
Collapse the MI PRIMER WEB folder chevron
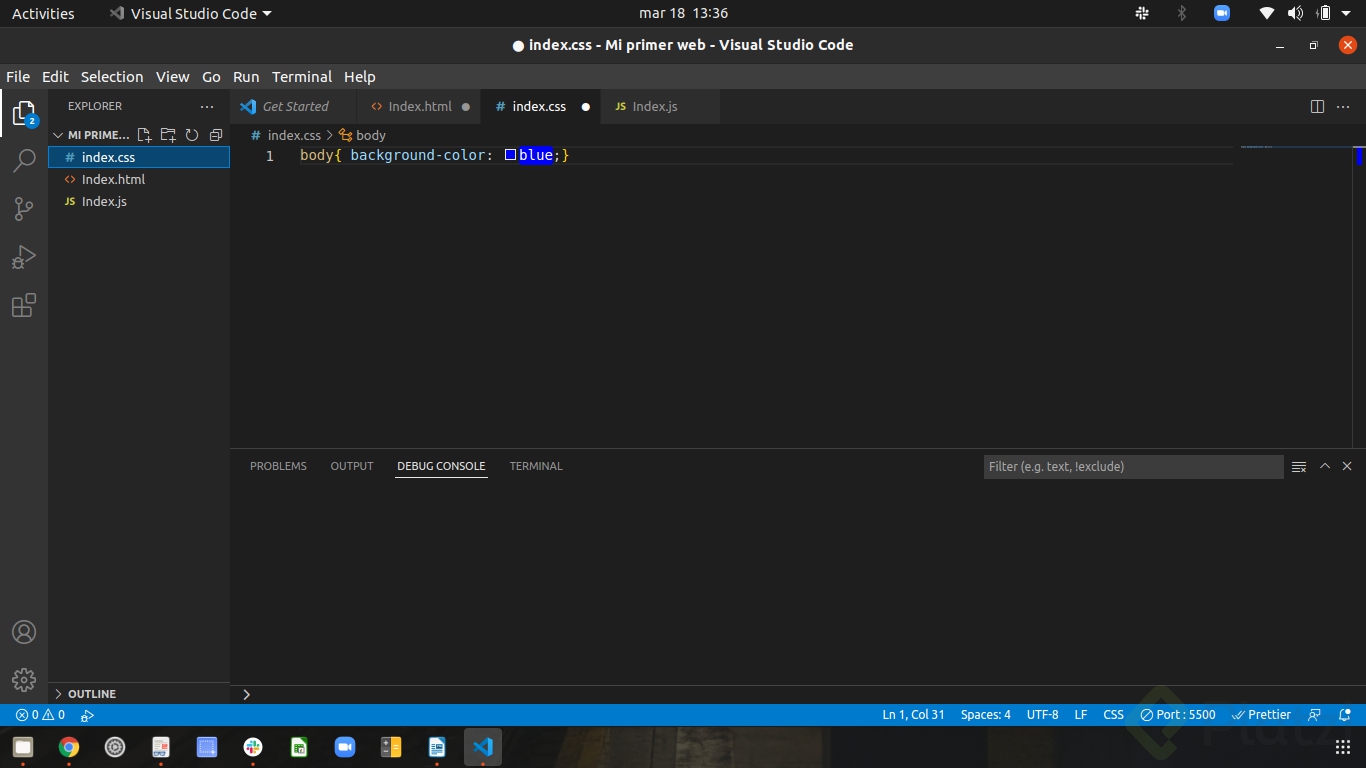[x=58, y=134]
